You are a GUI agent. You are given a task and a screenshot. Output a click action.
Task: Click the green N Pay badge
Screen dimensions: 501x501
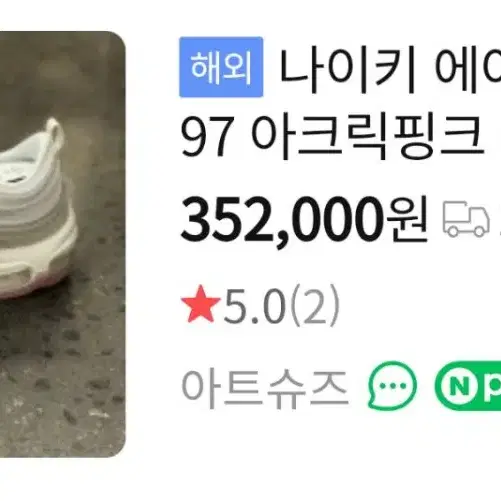pos(468,386)
